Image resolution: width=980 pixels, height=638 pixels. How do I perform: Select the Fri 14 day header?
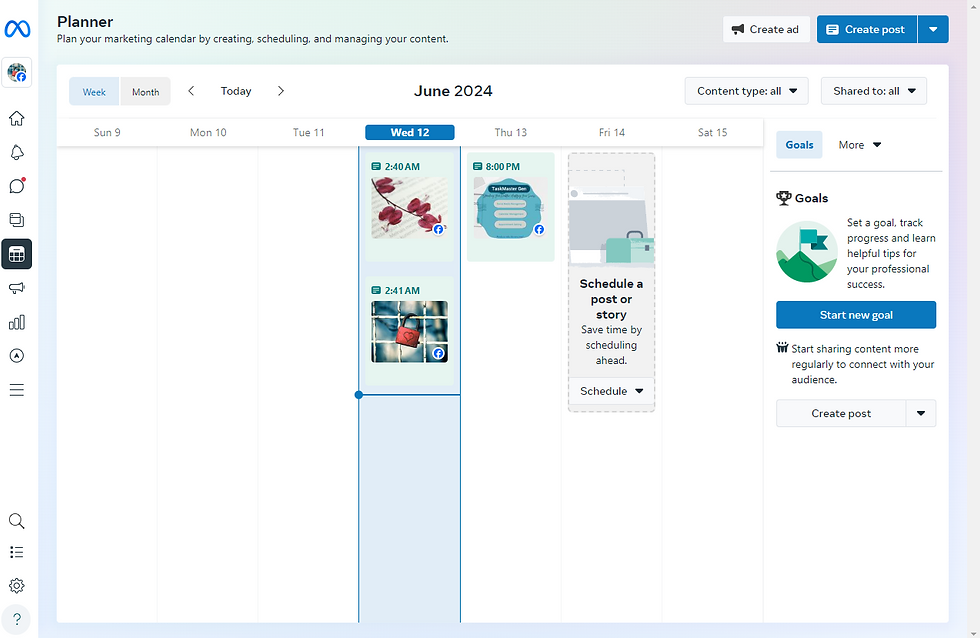(612, 132)
